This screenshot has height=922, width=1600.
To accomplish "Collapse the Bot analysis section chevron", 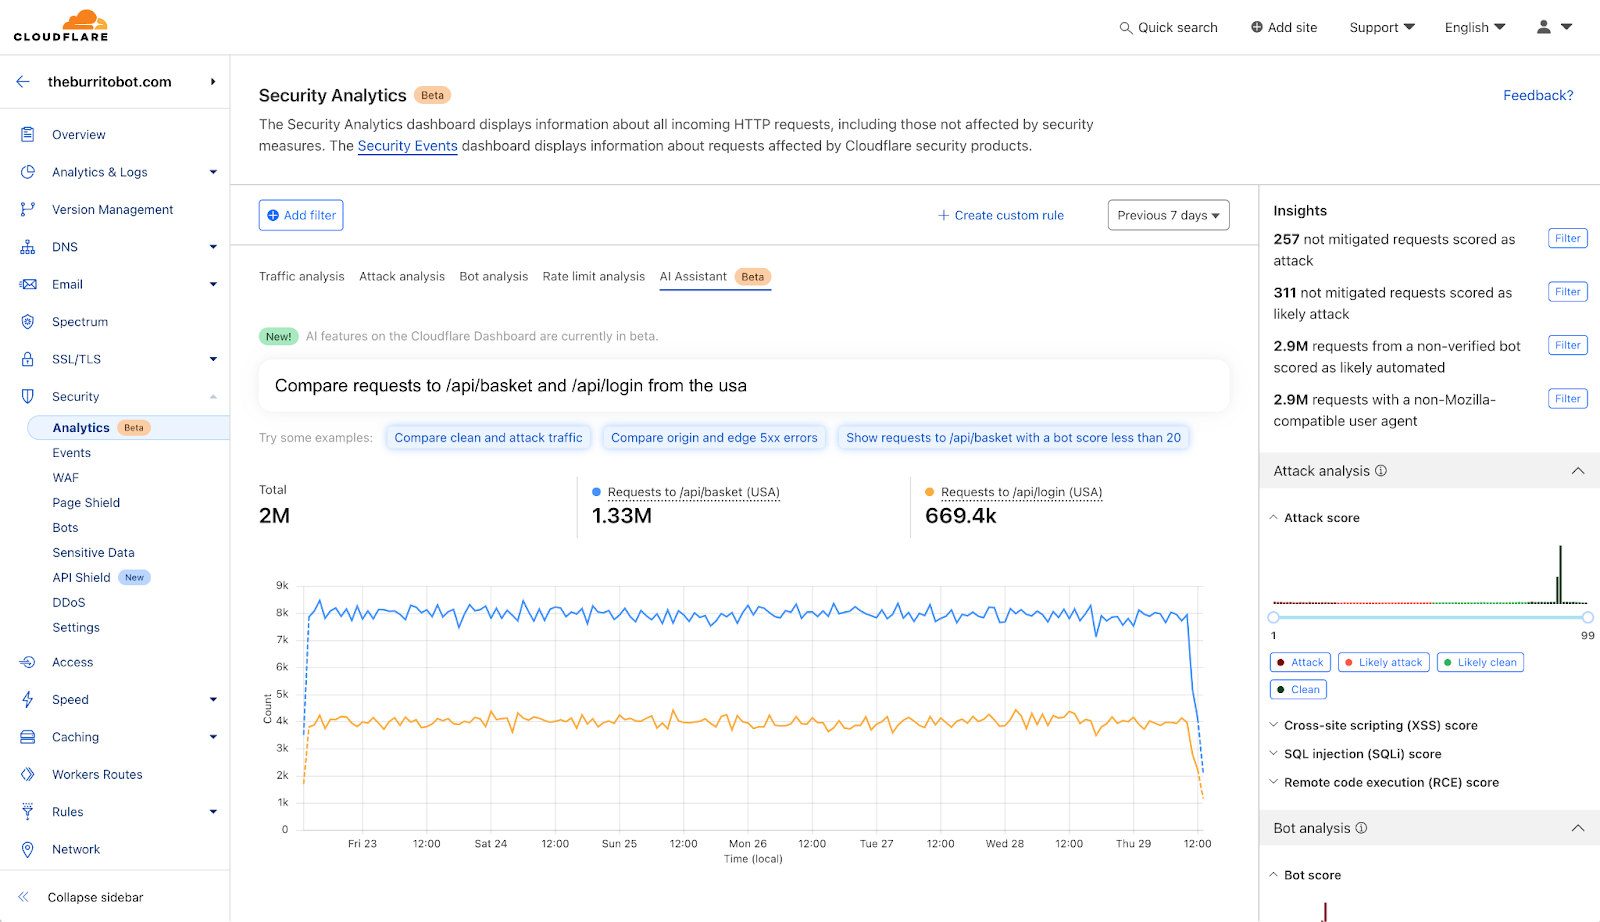I will click(x=1578, y=828).
